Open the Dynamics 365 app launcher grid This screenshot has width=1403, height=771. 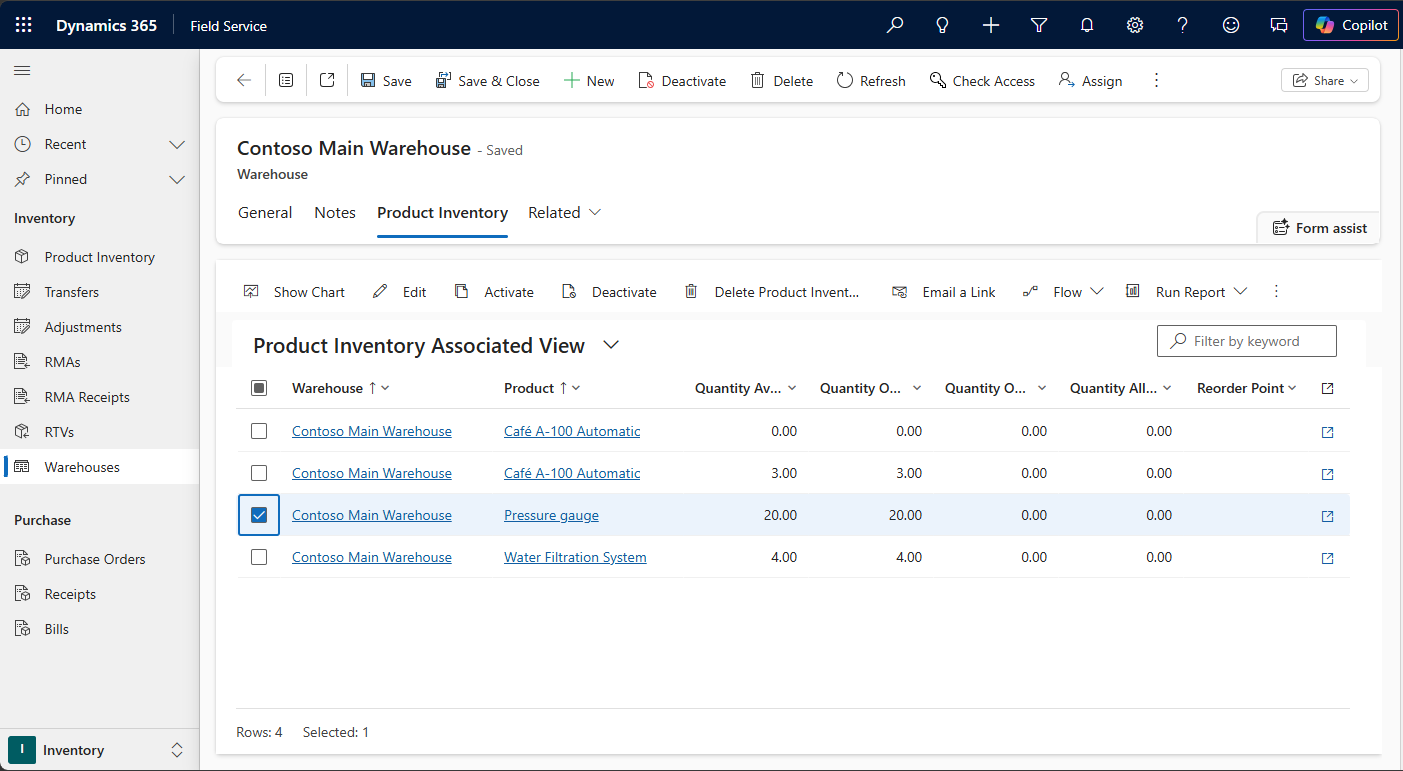tap(23, 25)
